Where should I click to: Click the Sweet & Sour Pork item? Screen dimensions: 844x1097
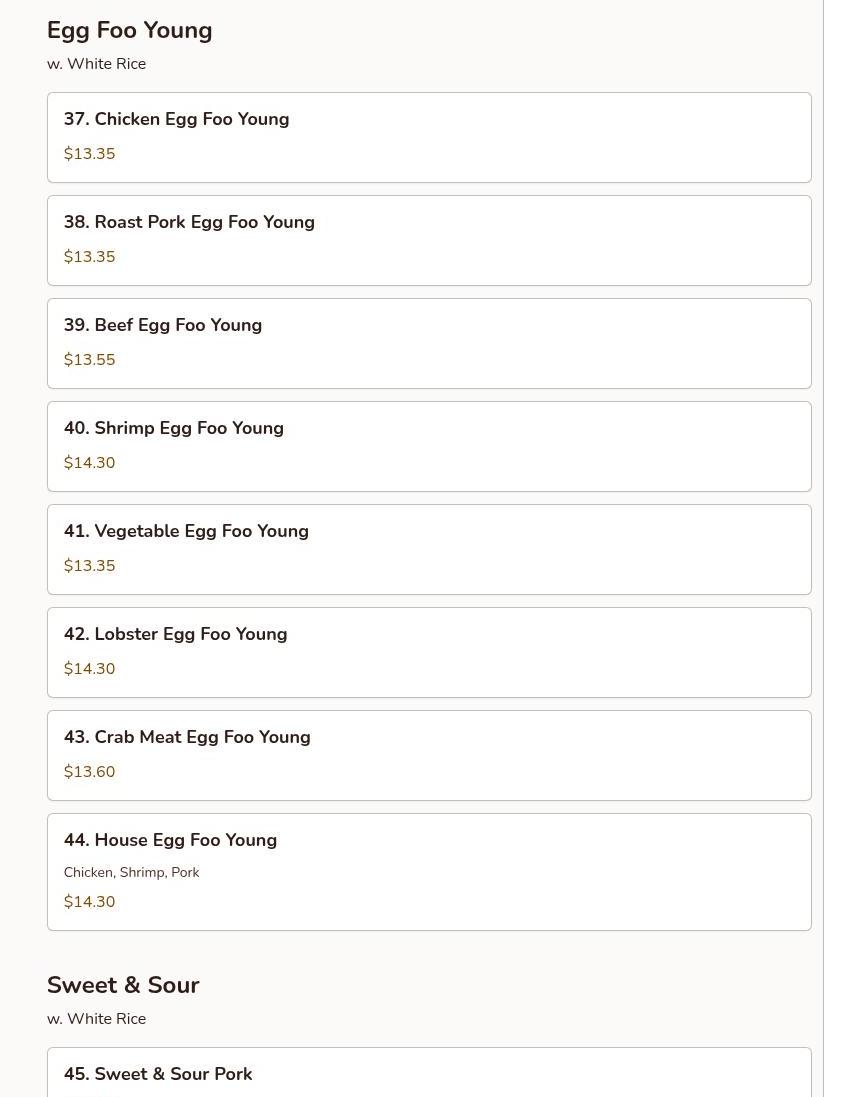[x=158, y=1074]
